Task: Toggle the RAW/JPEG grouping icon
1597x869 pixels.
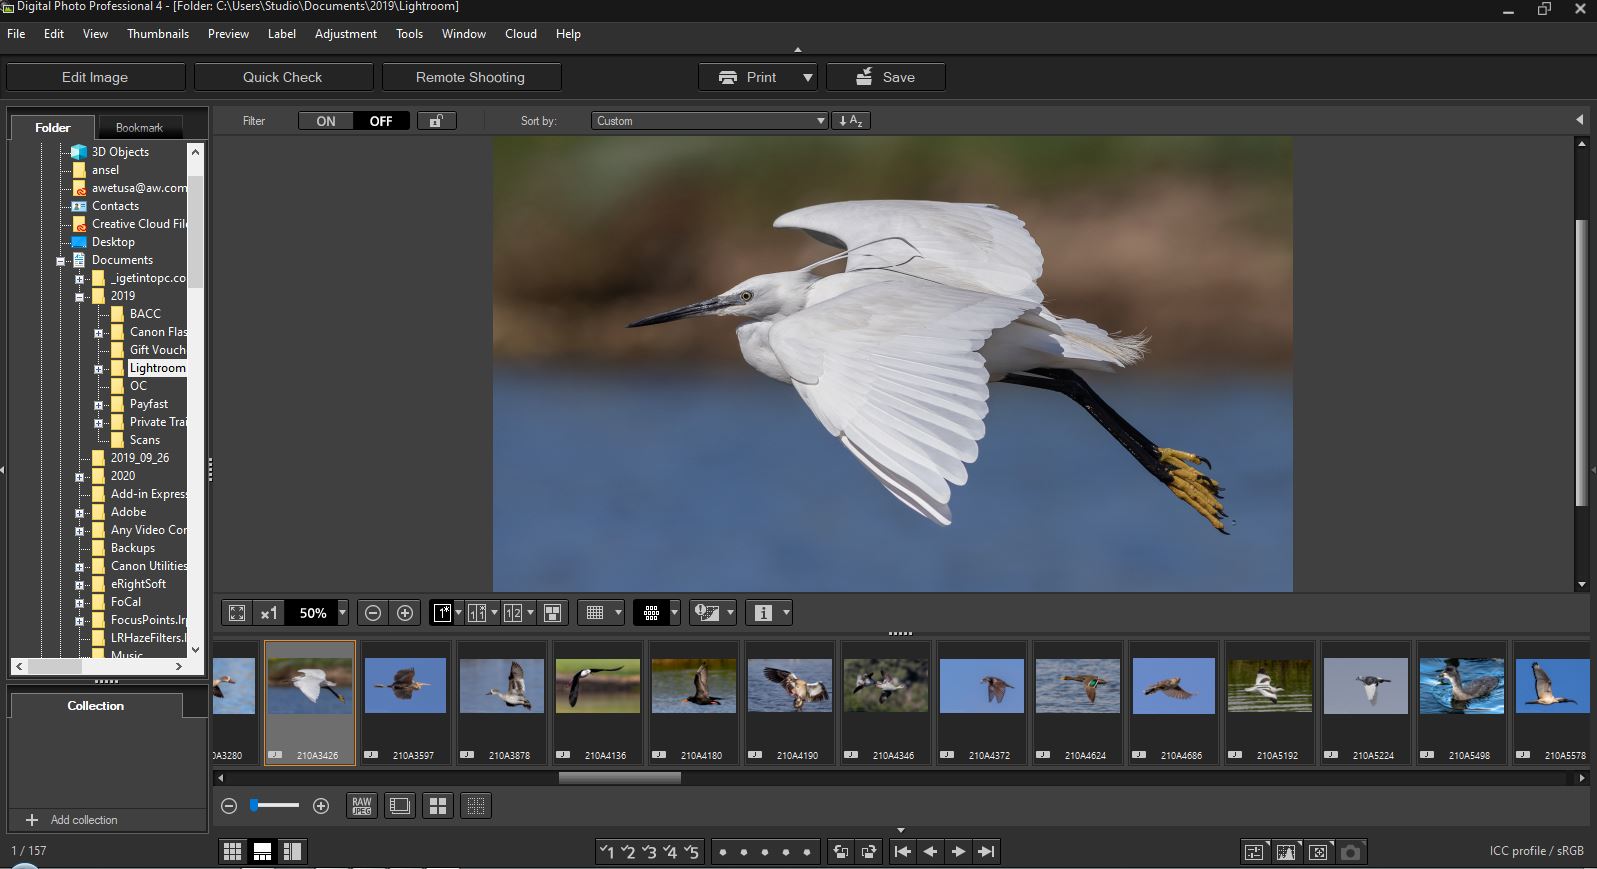Action: [362, 806]
